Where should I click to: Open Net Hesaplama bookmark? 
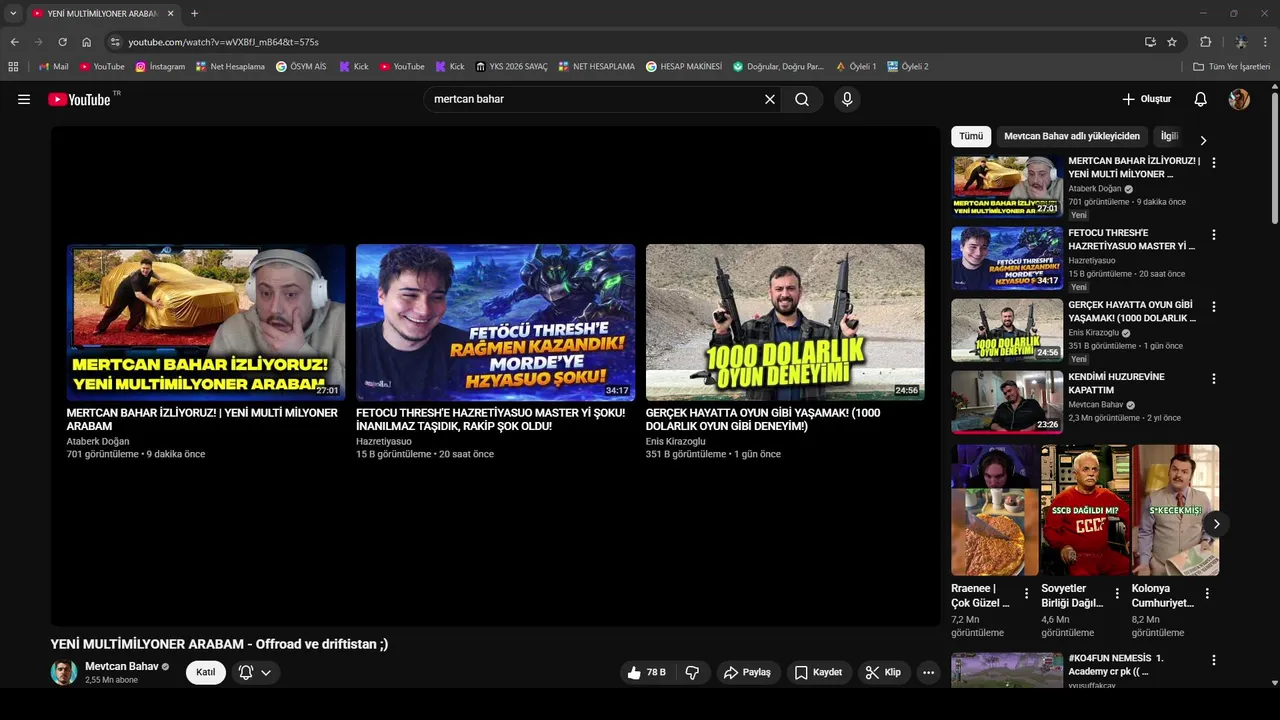pos(230,66)
